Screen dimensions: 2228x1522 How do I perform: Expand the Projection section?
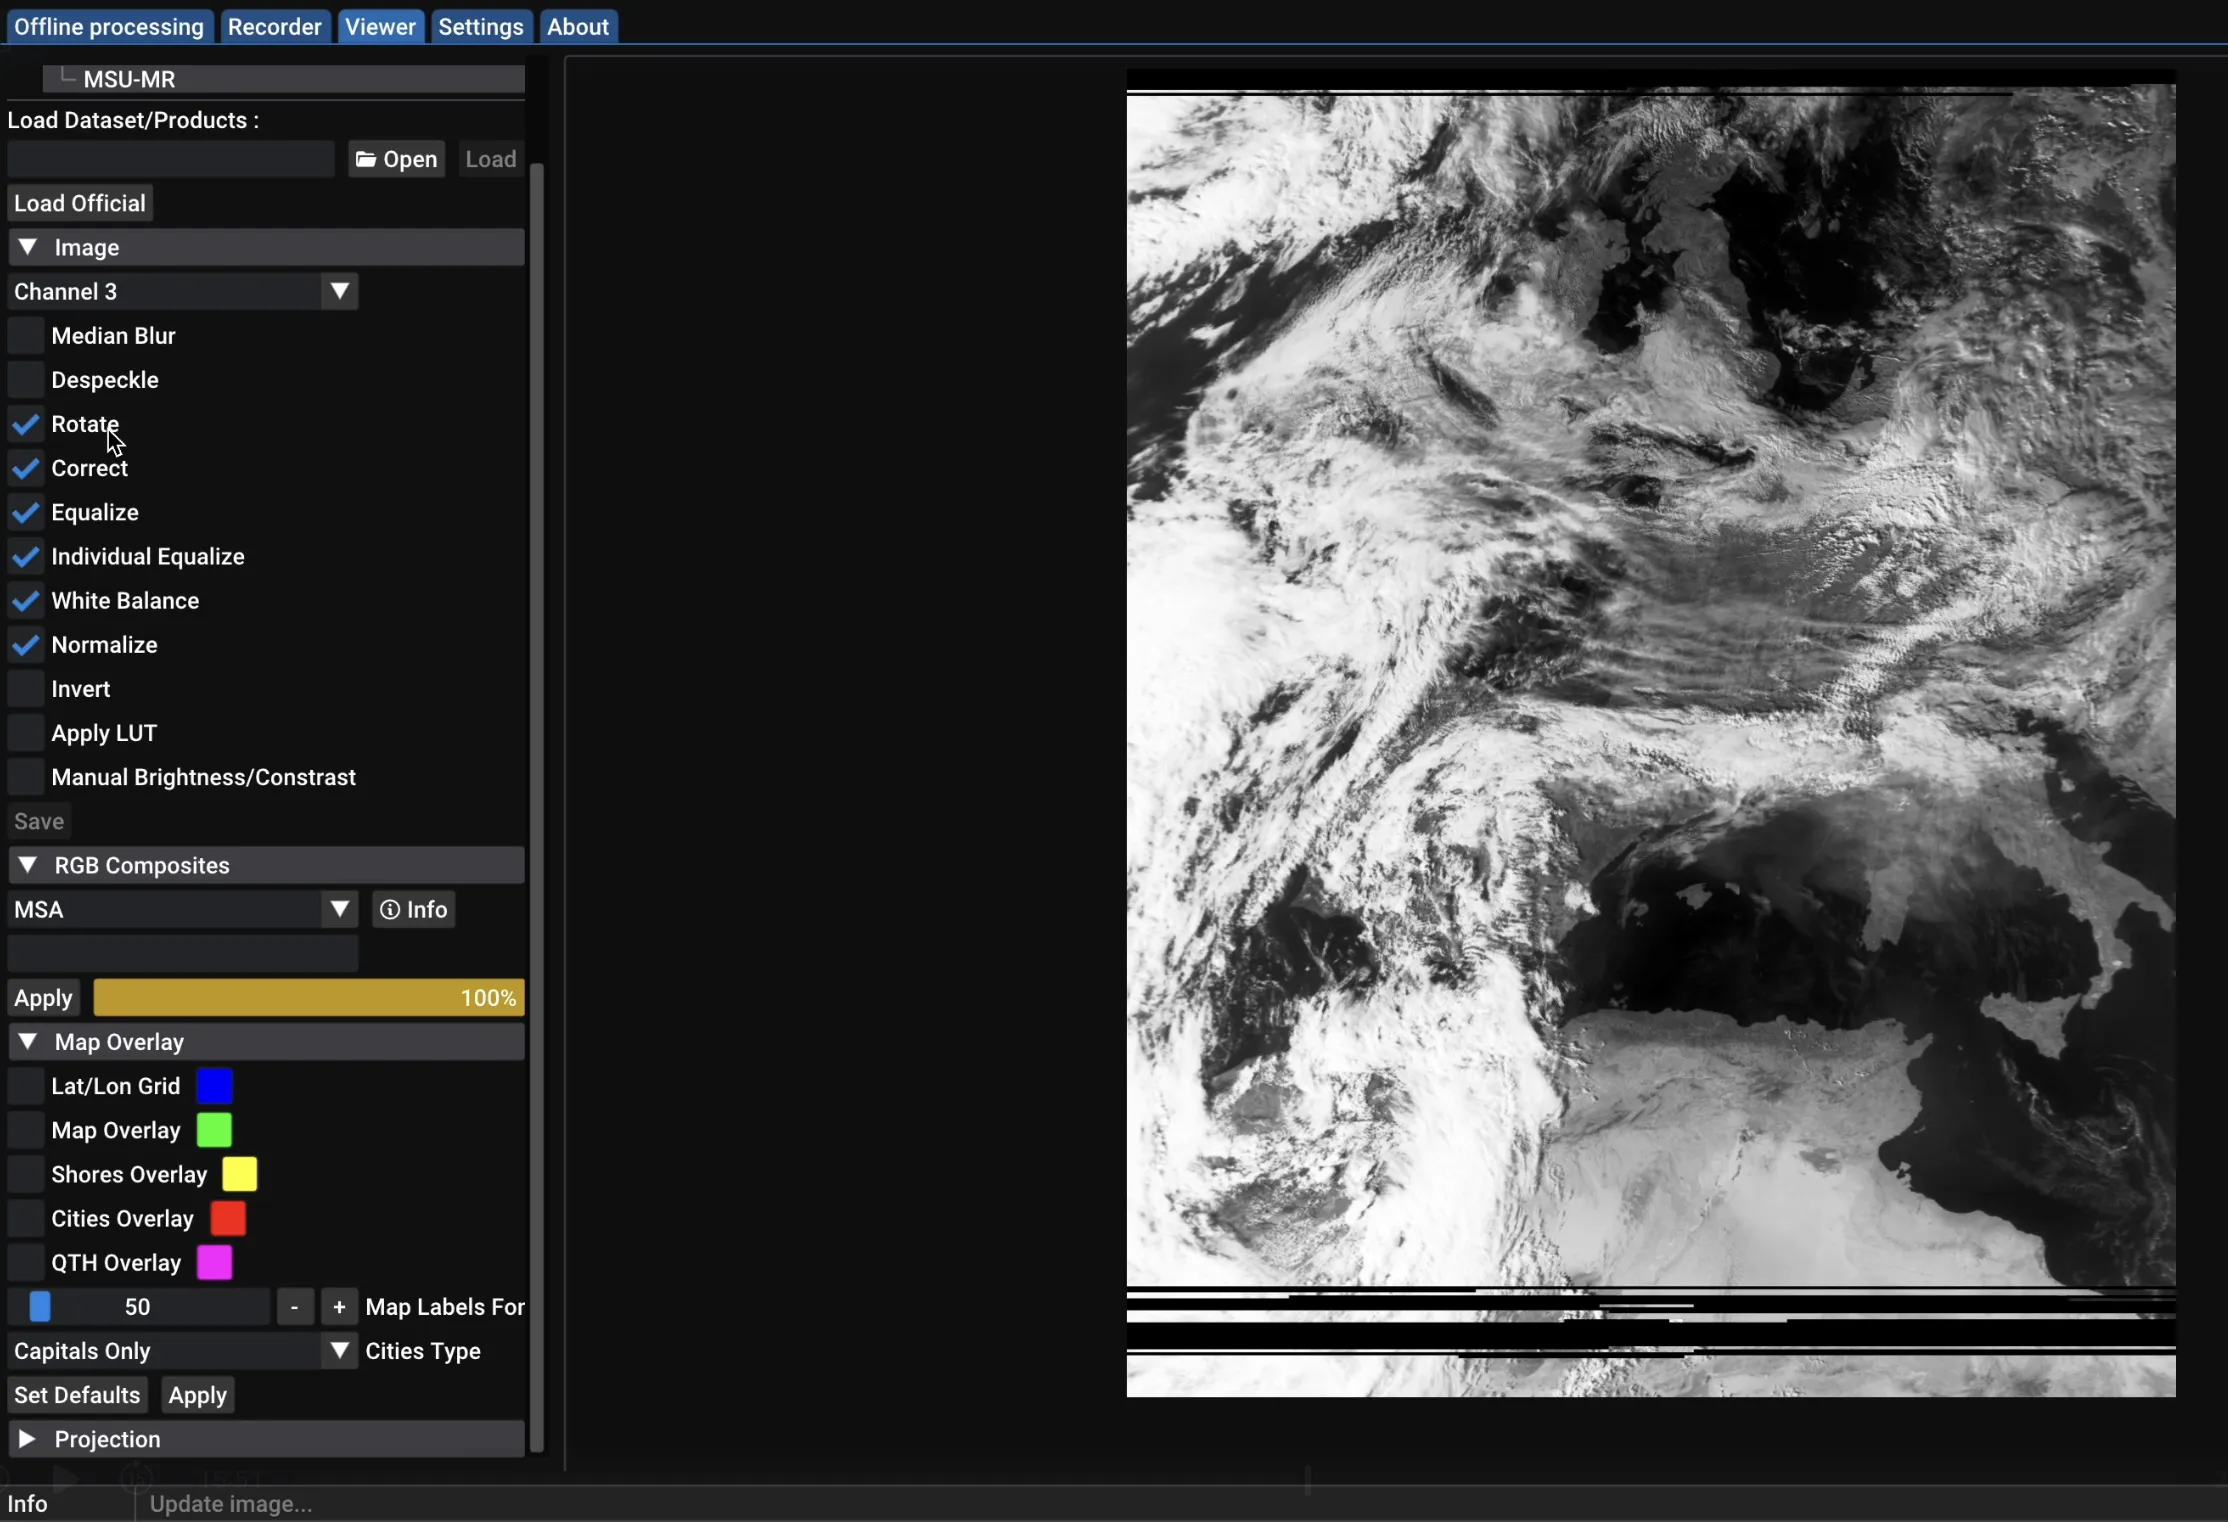coord(28,1438)
